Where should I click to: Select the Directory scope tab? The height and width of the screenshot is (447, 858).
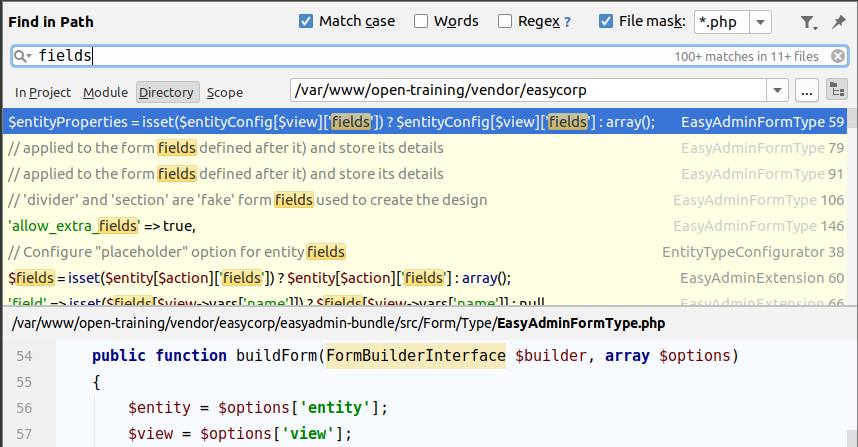click(166, 92)
